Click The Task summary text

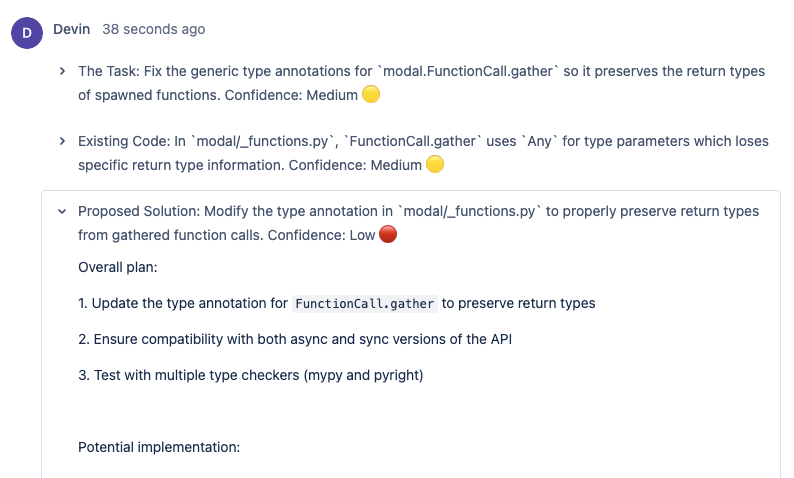click(421, 83)
